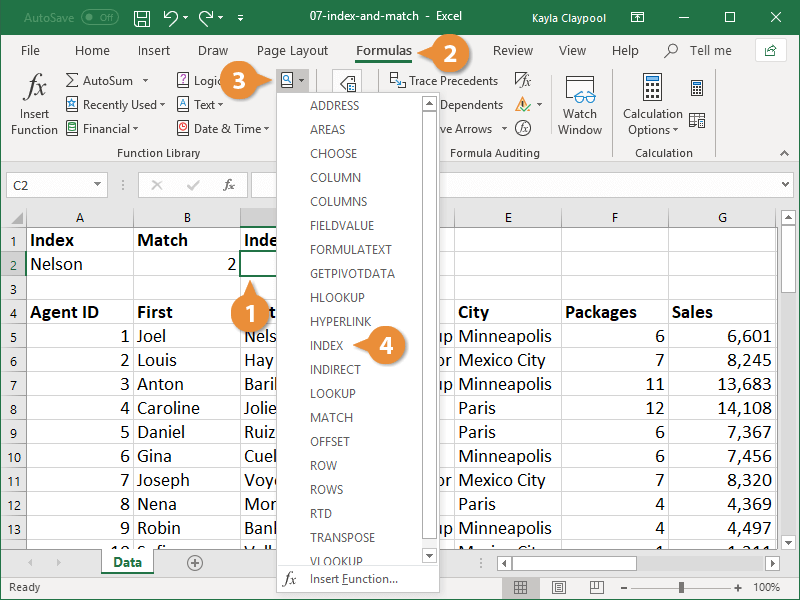Open the Watch Window tool
Screen dimensions: 800x600
pos(580,105)
